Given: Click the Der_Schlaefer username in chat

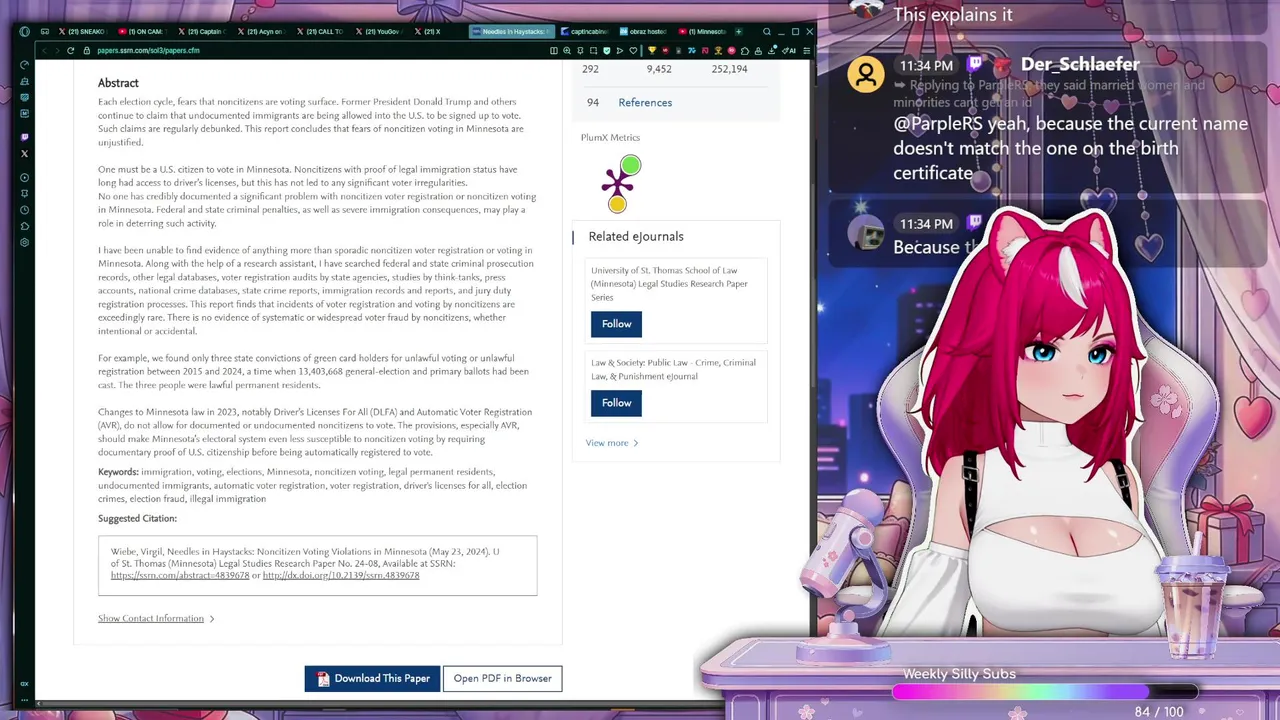Looking at the screenshot, I should [1080, 64].
